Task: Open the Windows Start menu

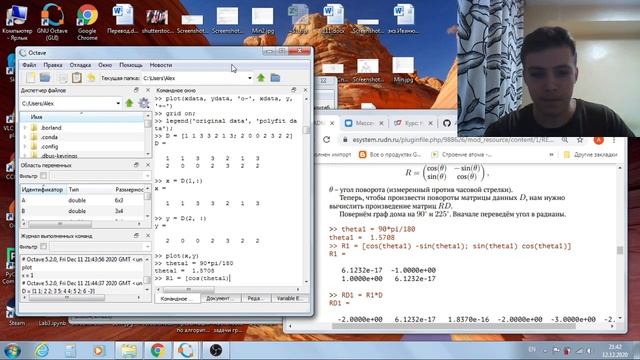Action: pos(12,350)
